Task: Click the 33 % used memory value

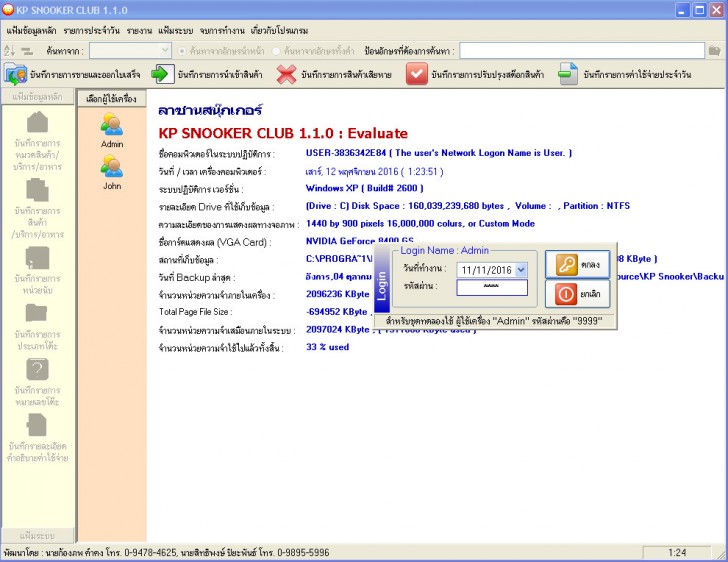Action: 327,347
